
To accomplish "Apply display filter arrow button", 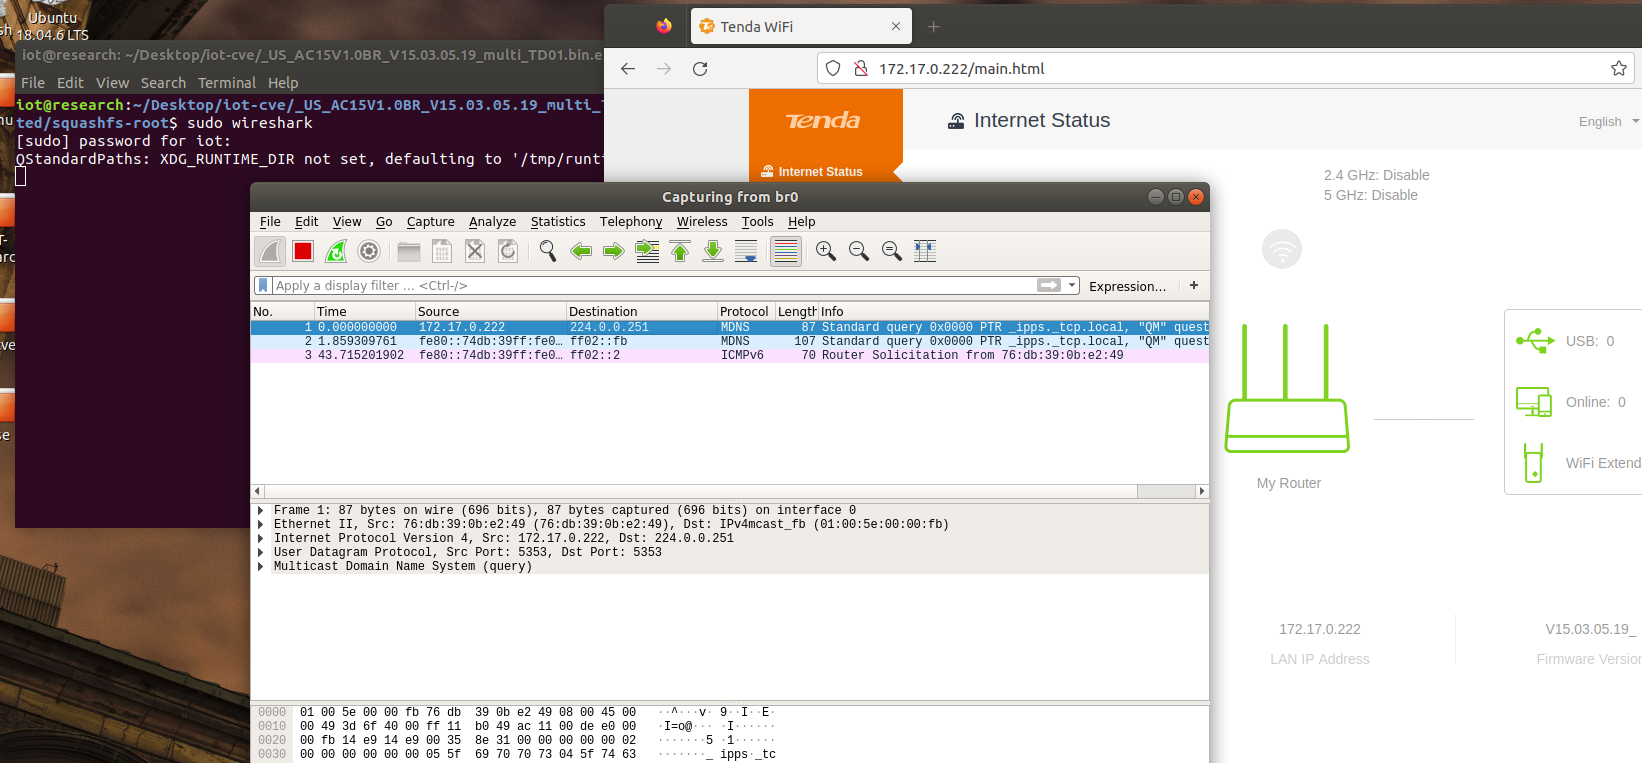I will pos(1049,285).
